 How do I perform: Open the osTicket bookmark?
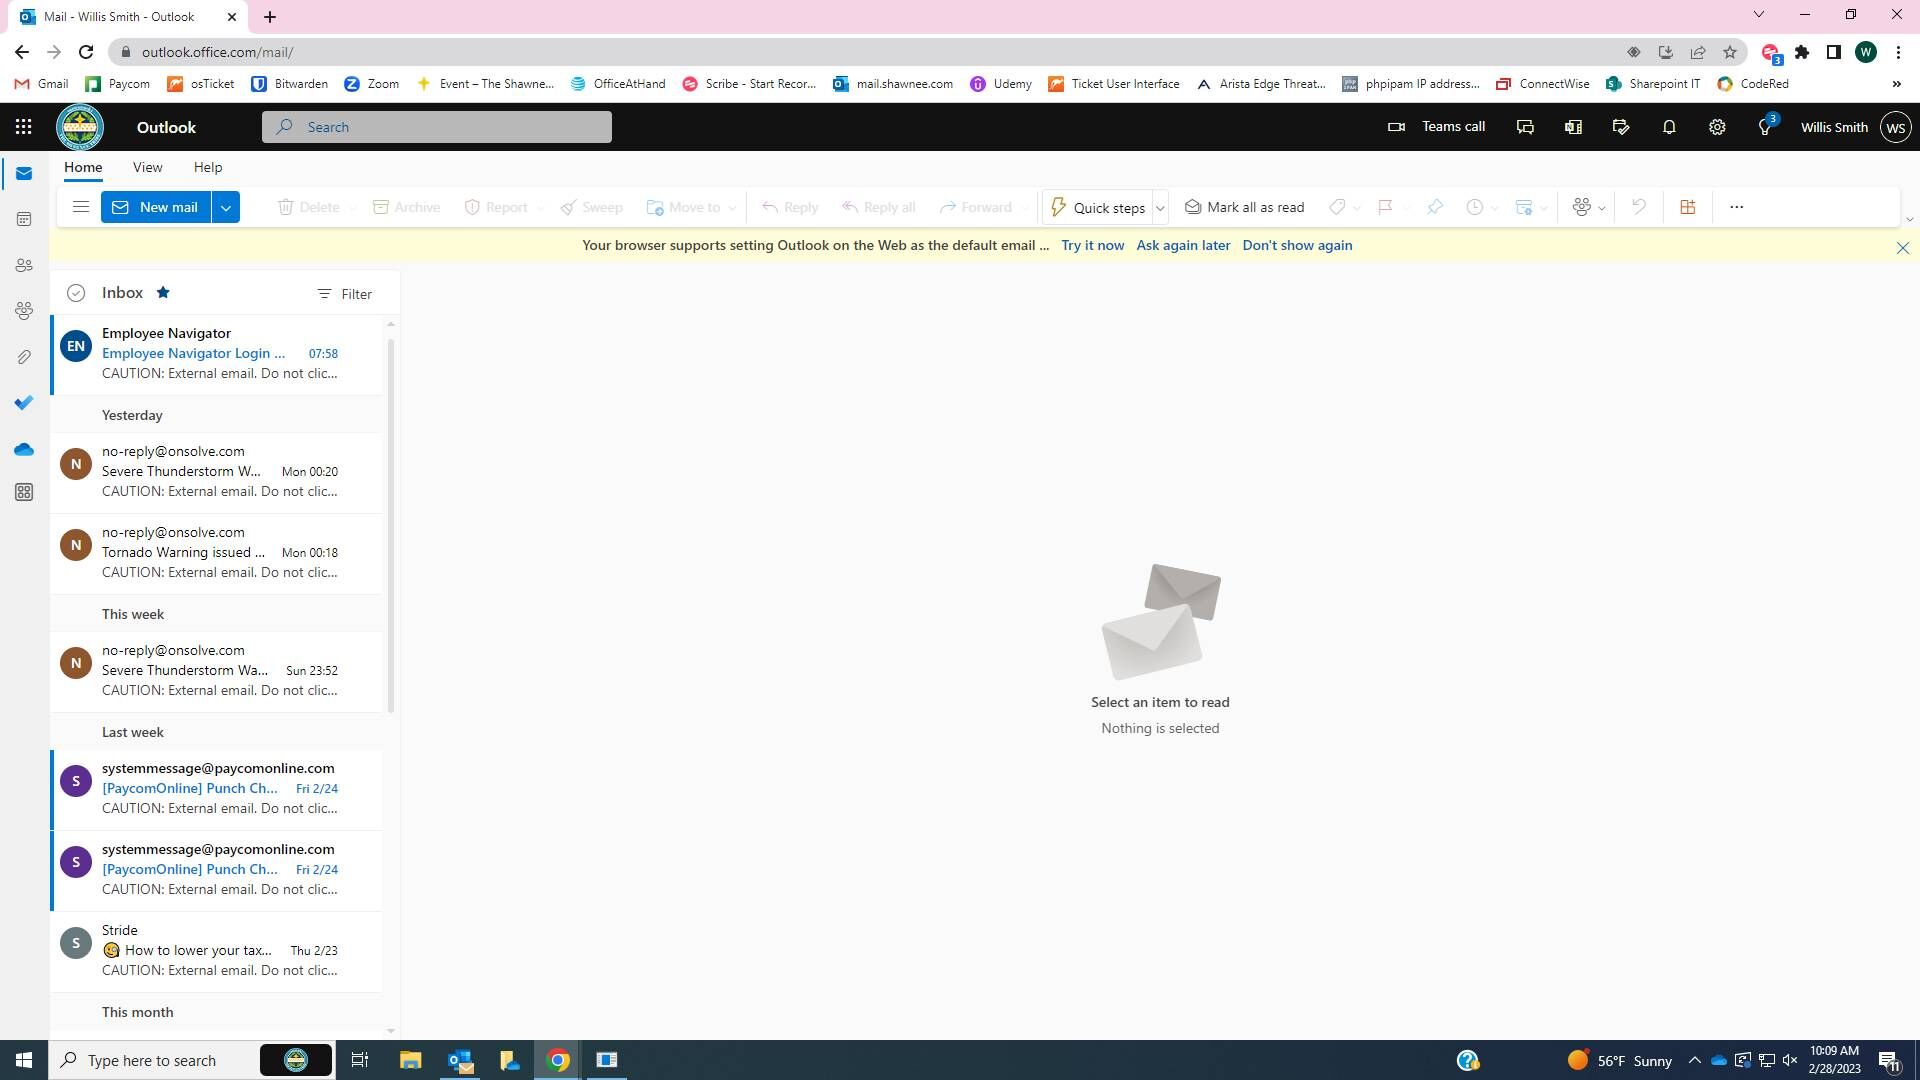tap(200, 84)
